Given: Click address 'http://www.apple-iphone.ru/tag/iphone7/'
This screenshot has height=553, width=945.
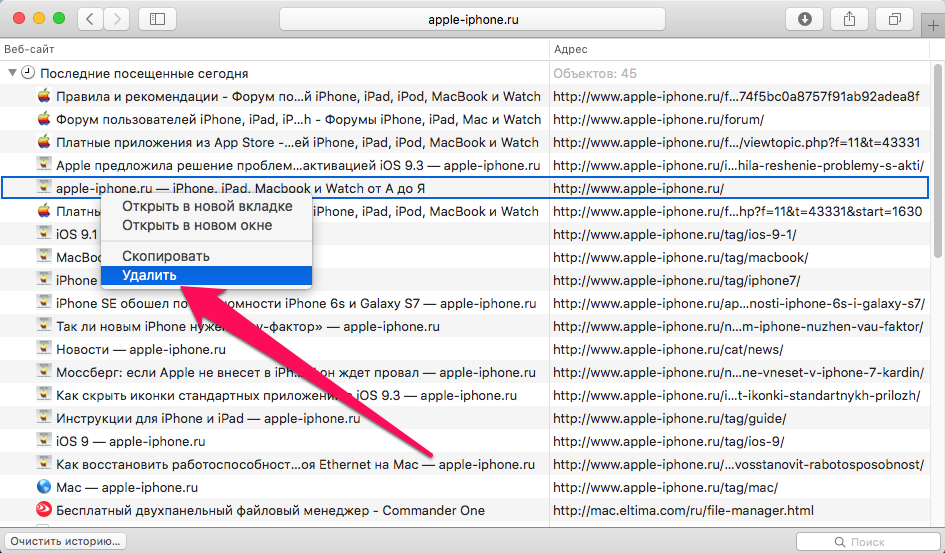Looking at the screenshot, I should [676, 280].
